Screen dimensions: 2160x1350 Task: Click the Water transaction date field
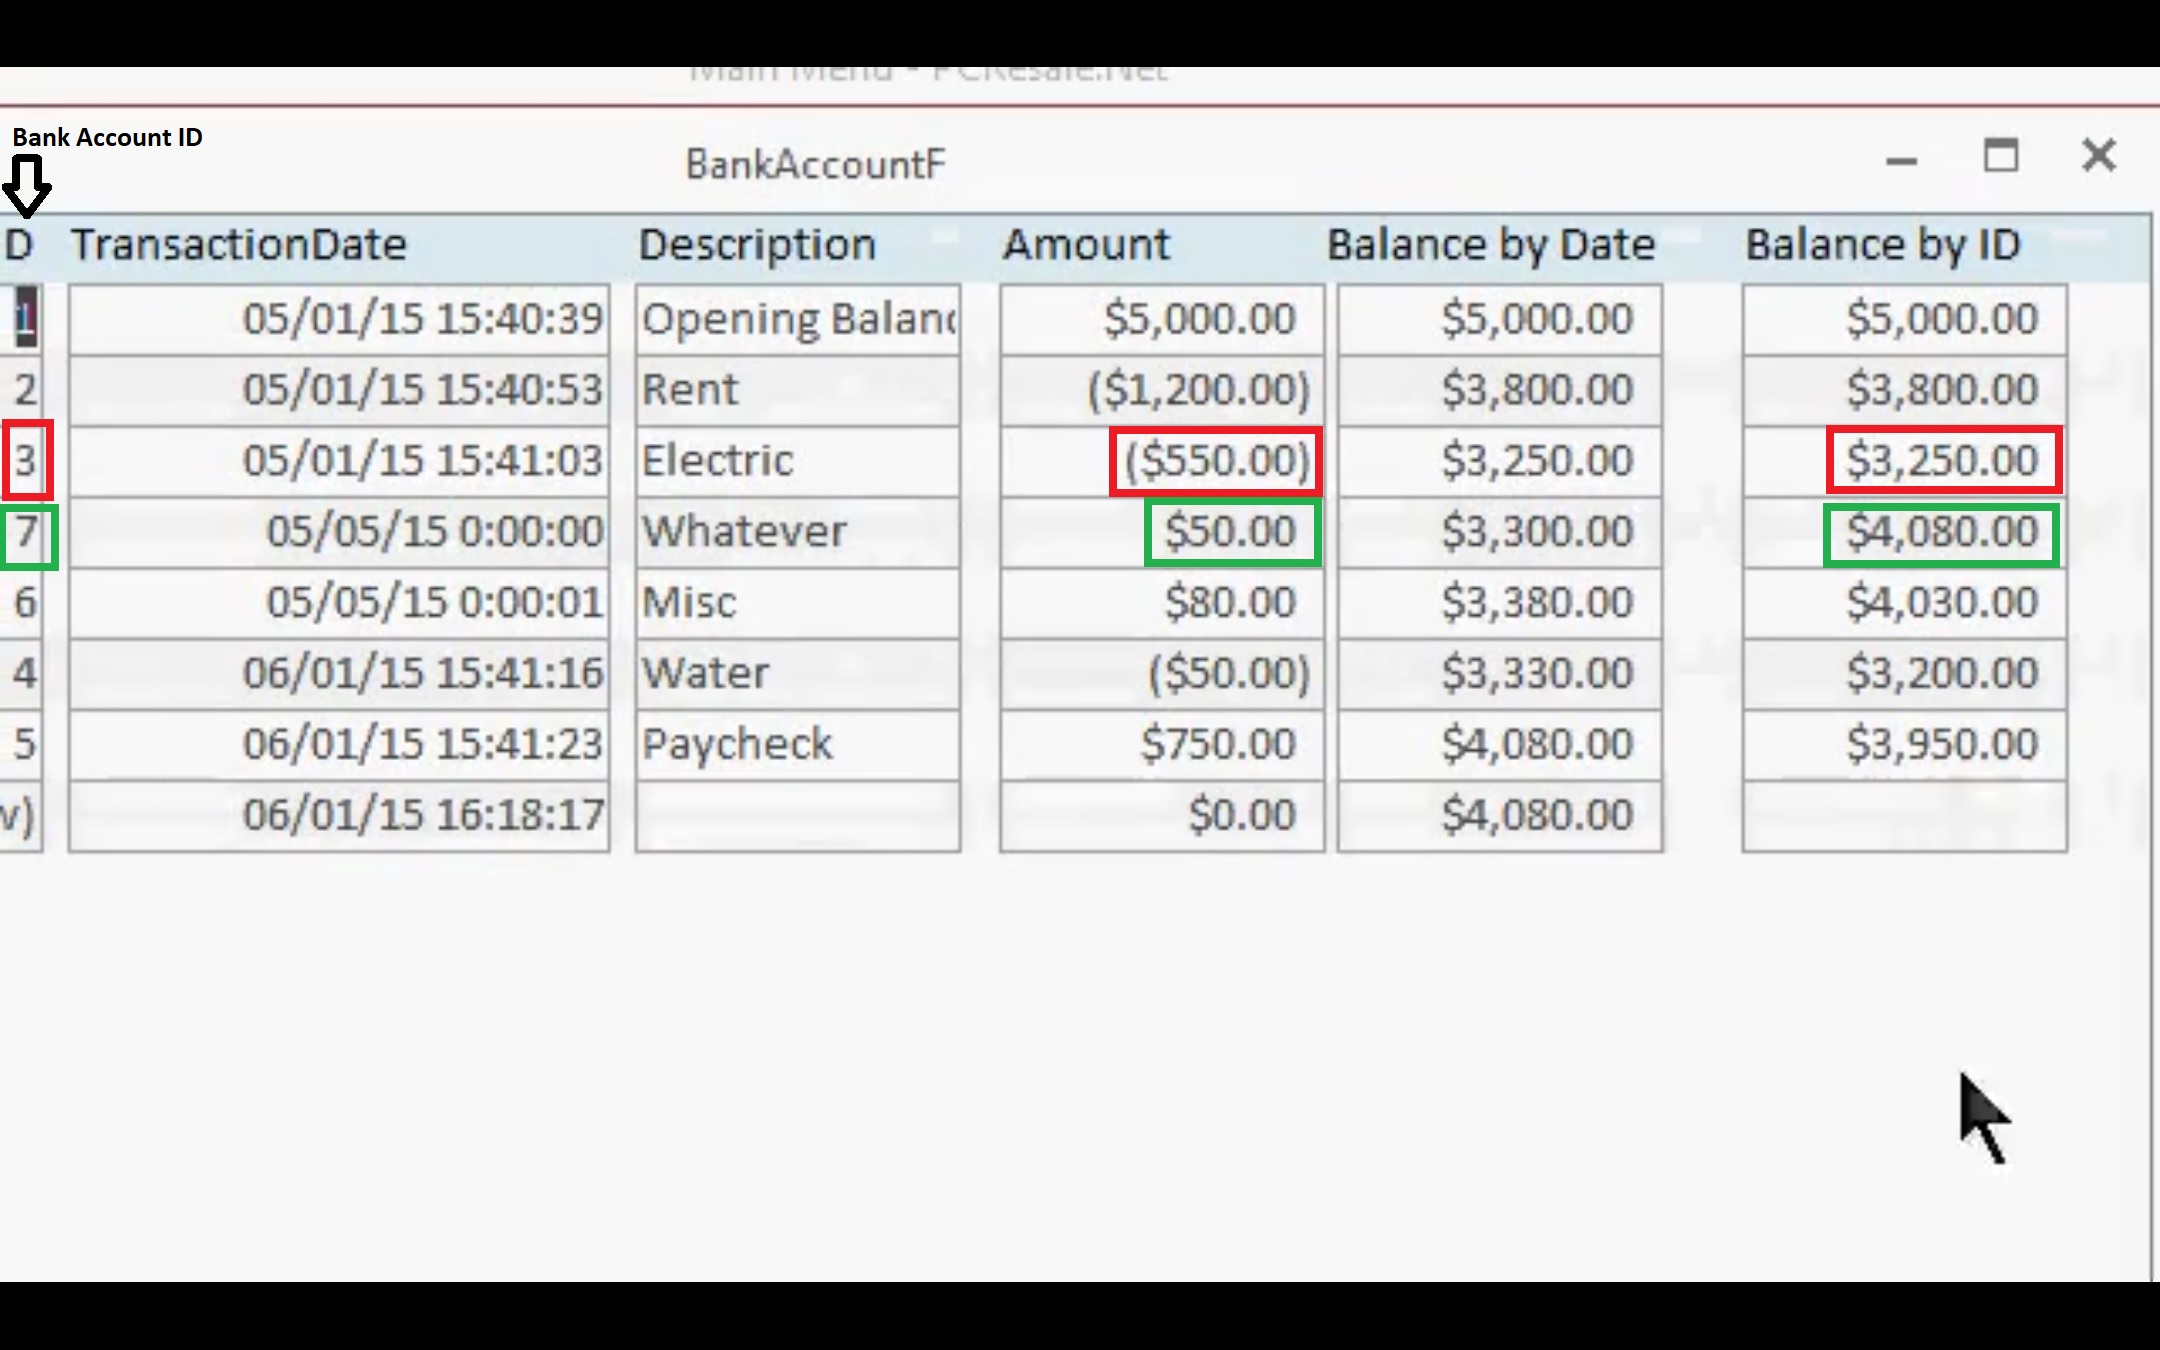[339, 673]
